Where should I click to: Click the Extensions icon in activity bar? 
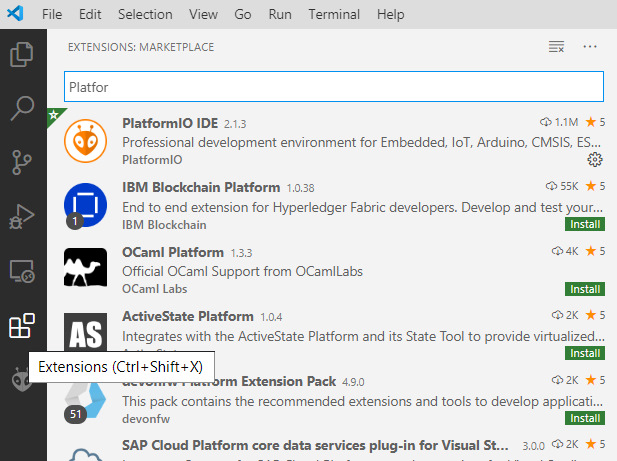[22, 325]
